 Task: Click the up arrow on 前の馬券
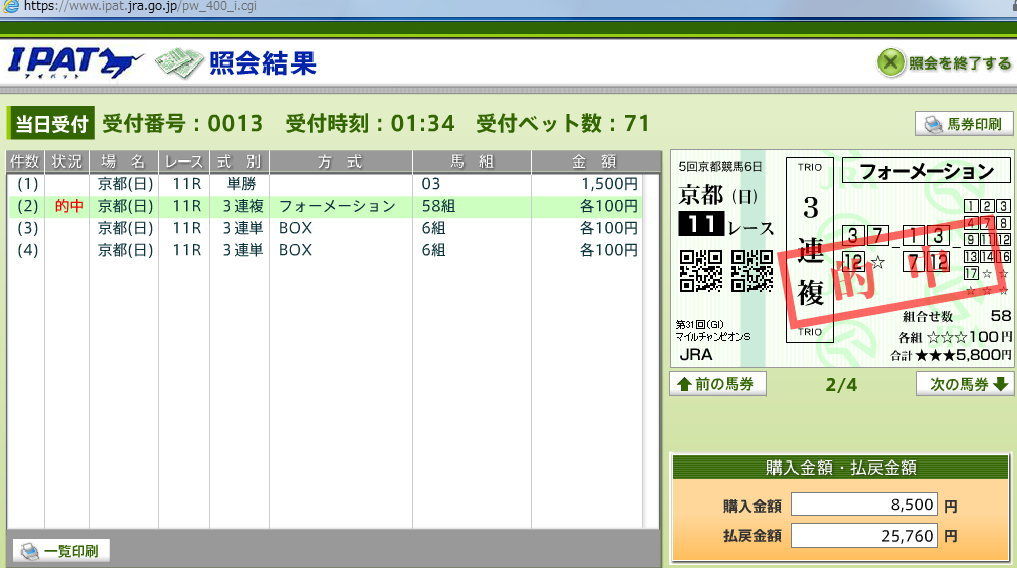[684, 384]
